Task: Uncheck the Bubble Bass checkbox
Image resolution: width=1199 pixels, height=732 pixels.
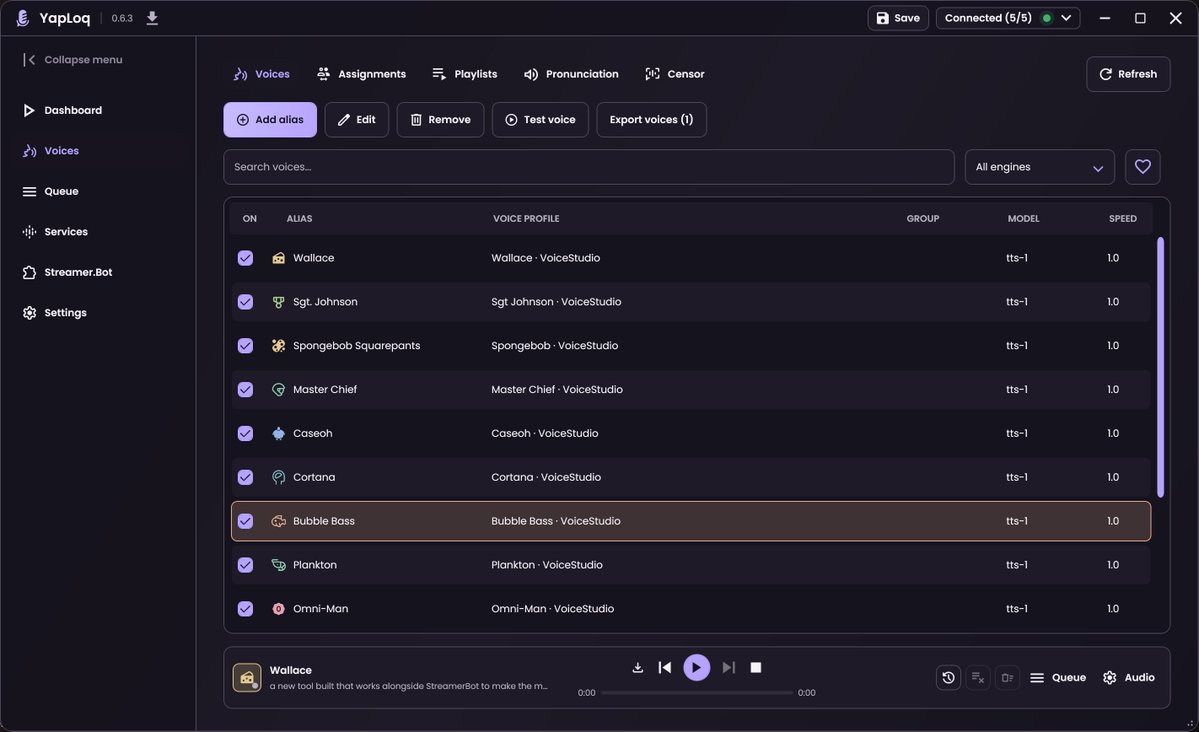Action: (x=245, y=521)
